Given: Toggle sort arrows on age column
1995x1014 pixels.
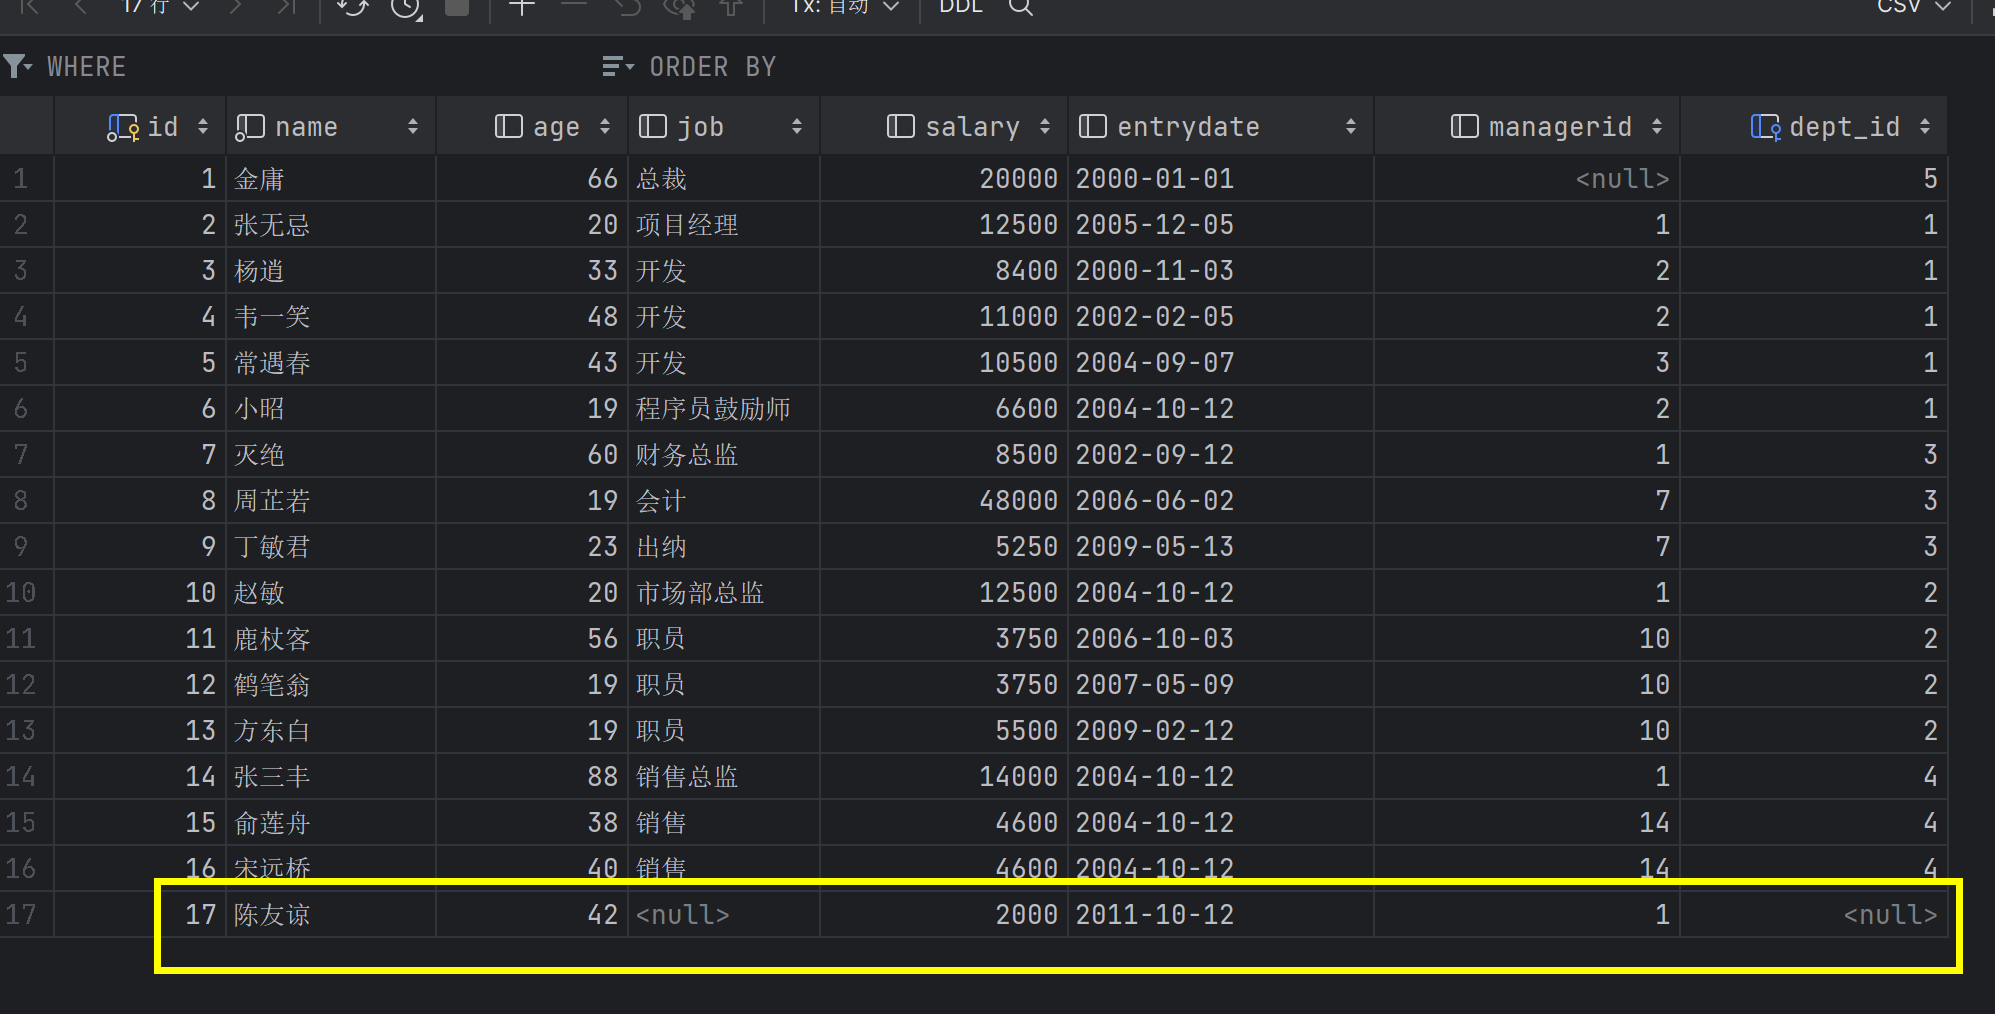Looking at the screenshot, I should (605, 127).
